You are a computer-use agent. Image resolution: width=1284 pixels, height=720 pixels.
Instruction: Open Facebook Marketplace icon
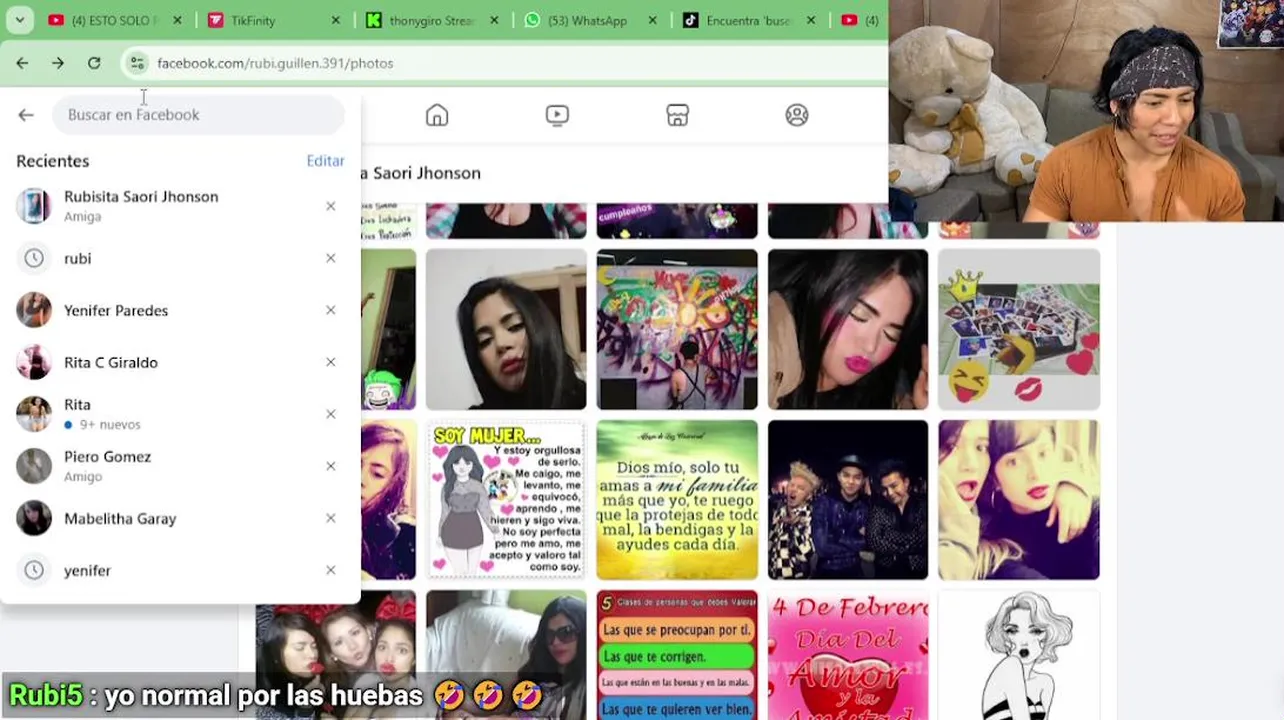677,115
